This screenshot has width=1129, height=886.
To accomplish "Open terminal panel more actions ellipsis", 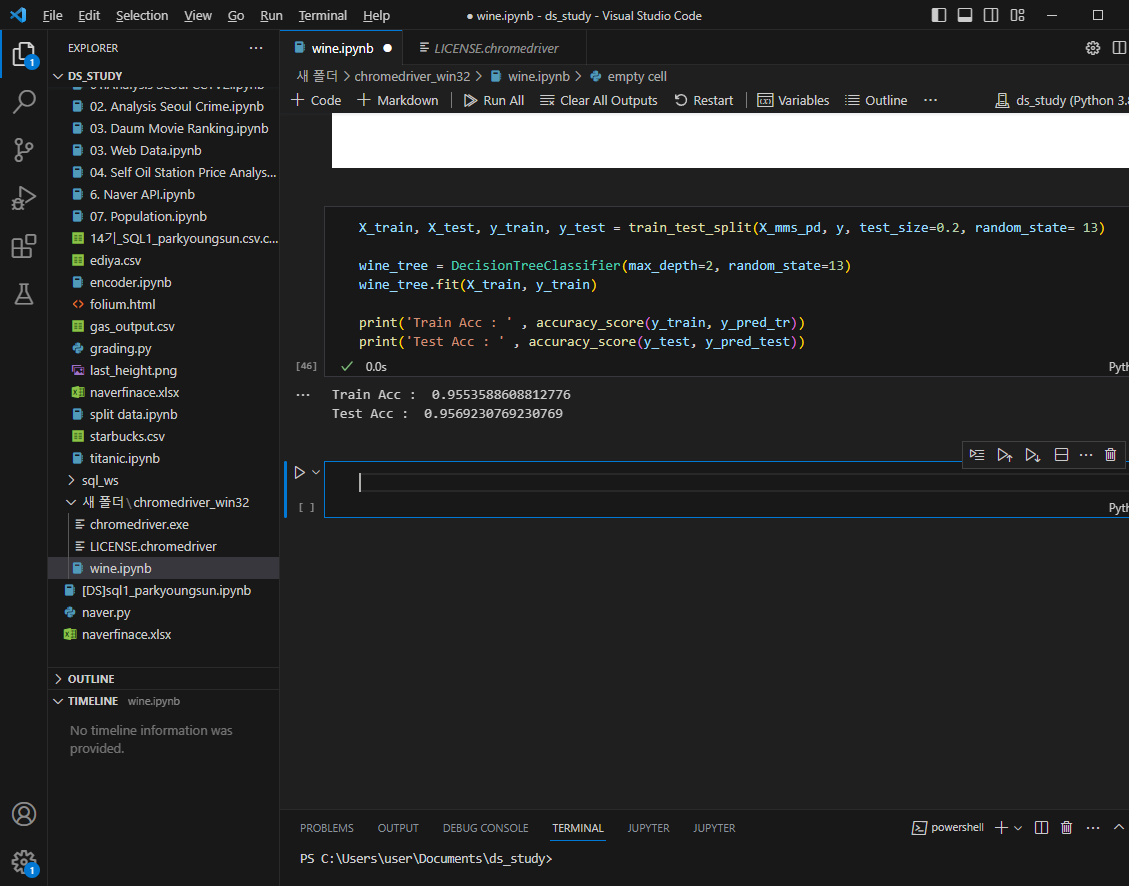I will pyautogui.click(x=1093, y=828).
